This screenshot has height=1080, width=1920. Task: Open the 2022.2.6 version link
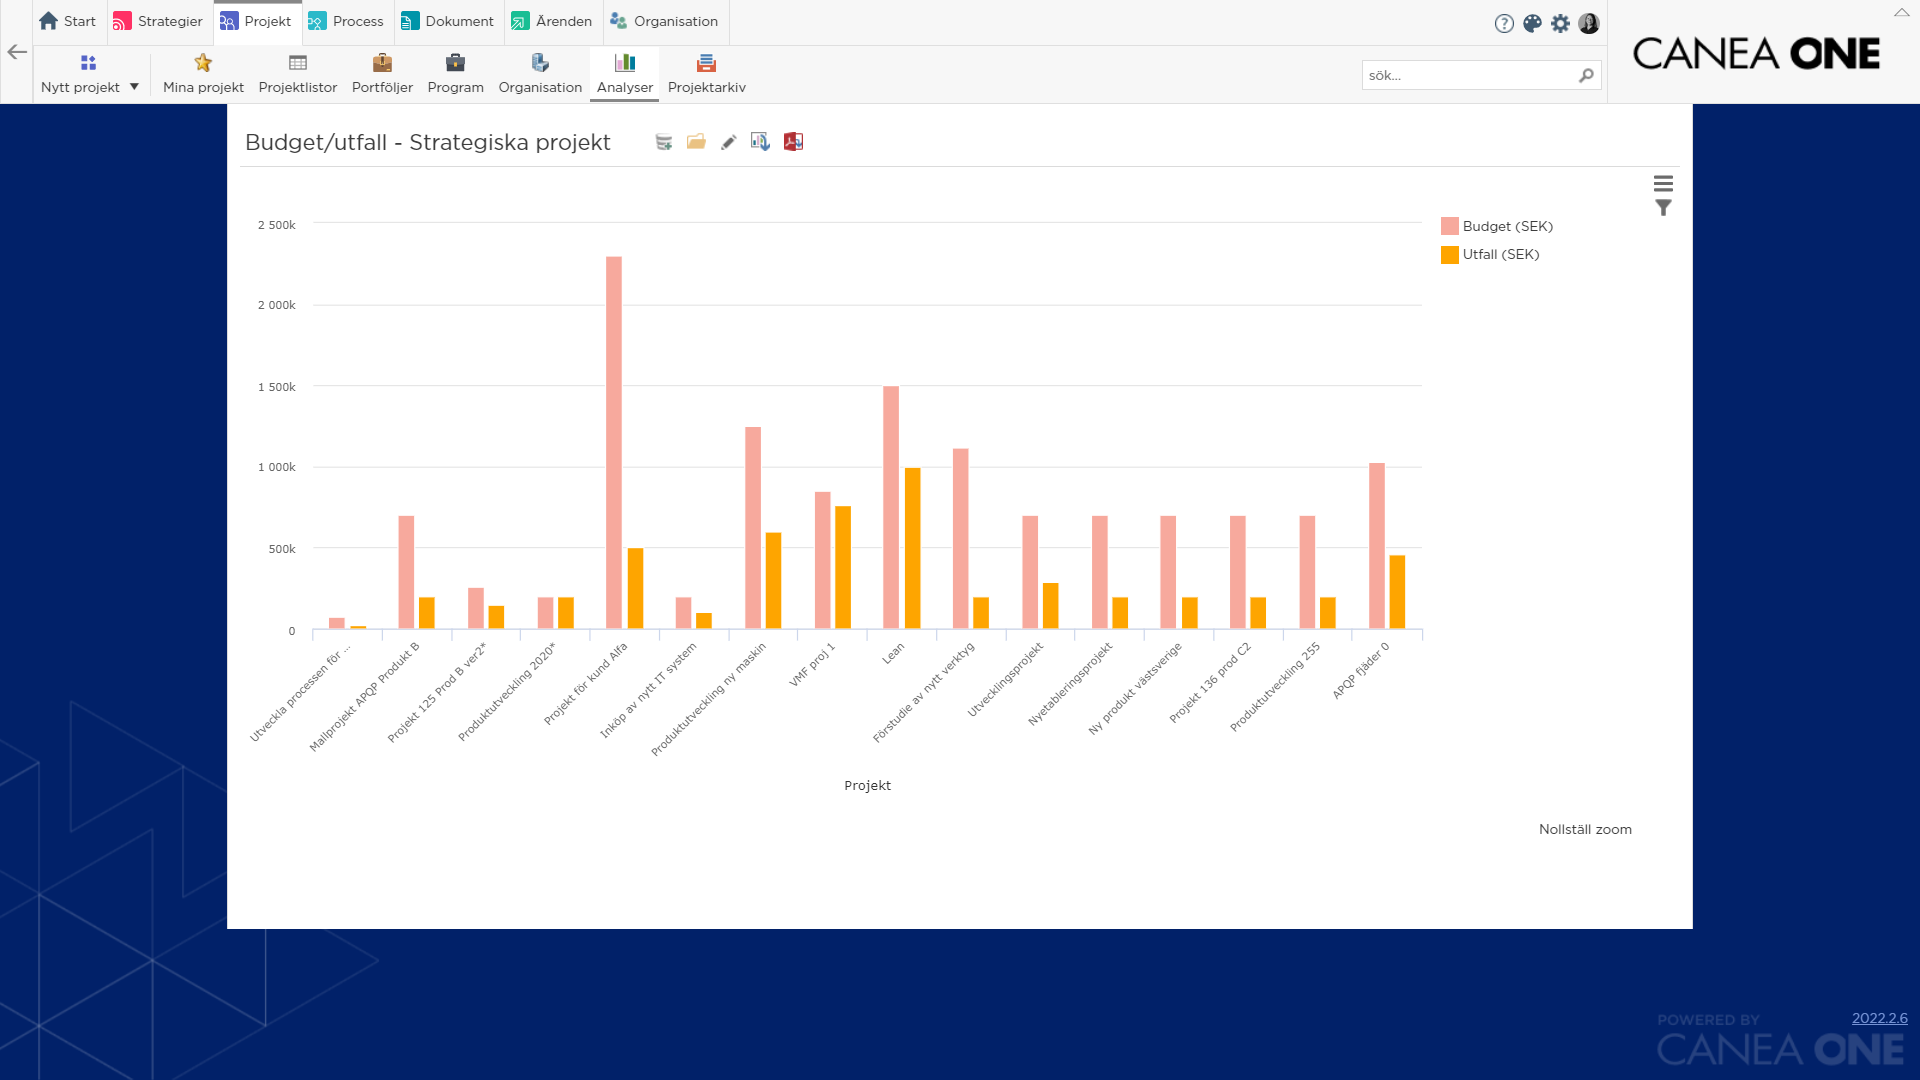1879,1018
